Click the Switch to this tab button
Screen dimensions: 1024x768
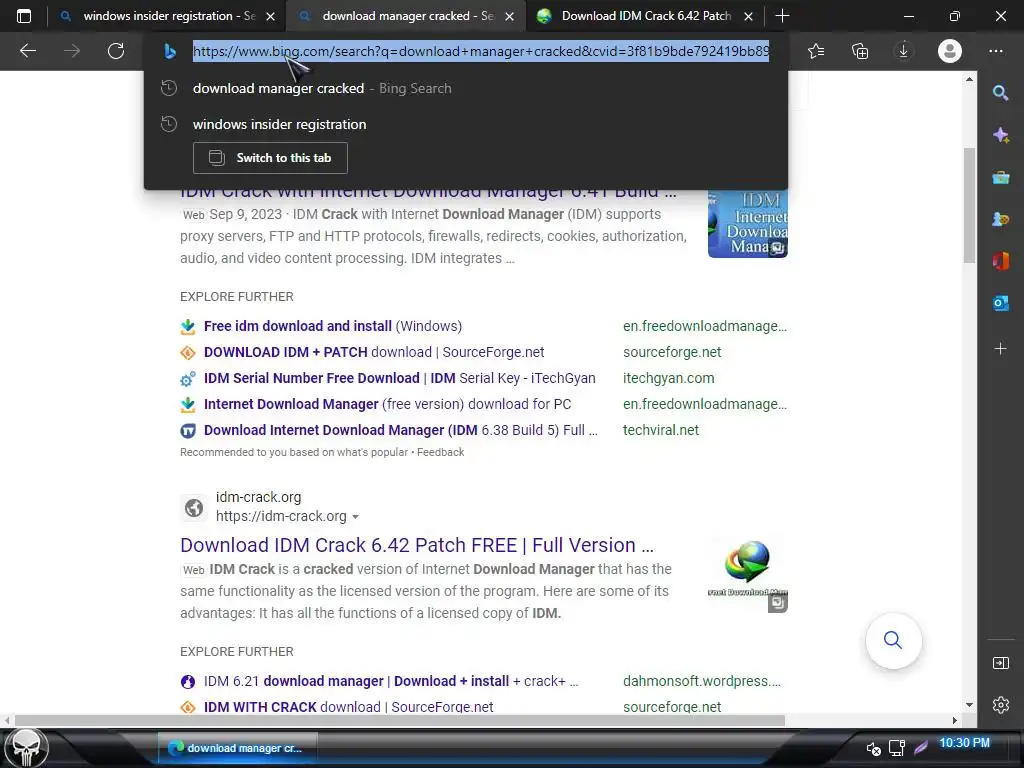(270, 158)
